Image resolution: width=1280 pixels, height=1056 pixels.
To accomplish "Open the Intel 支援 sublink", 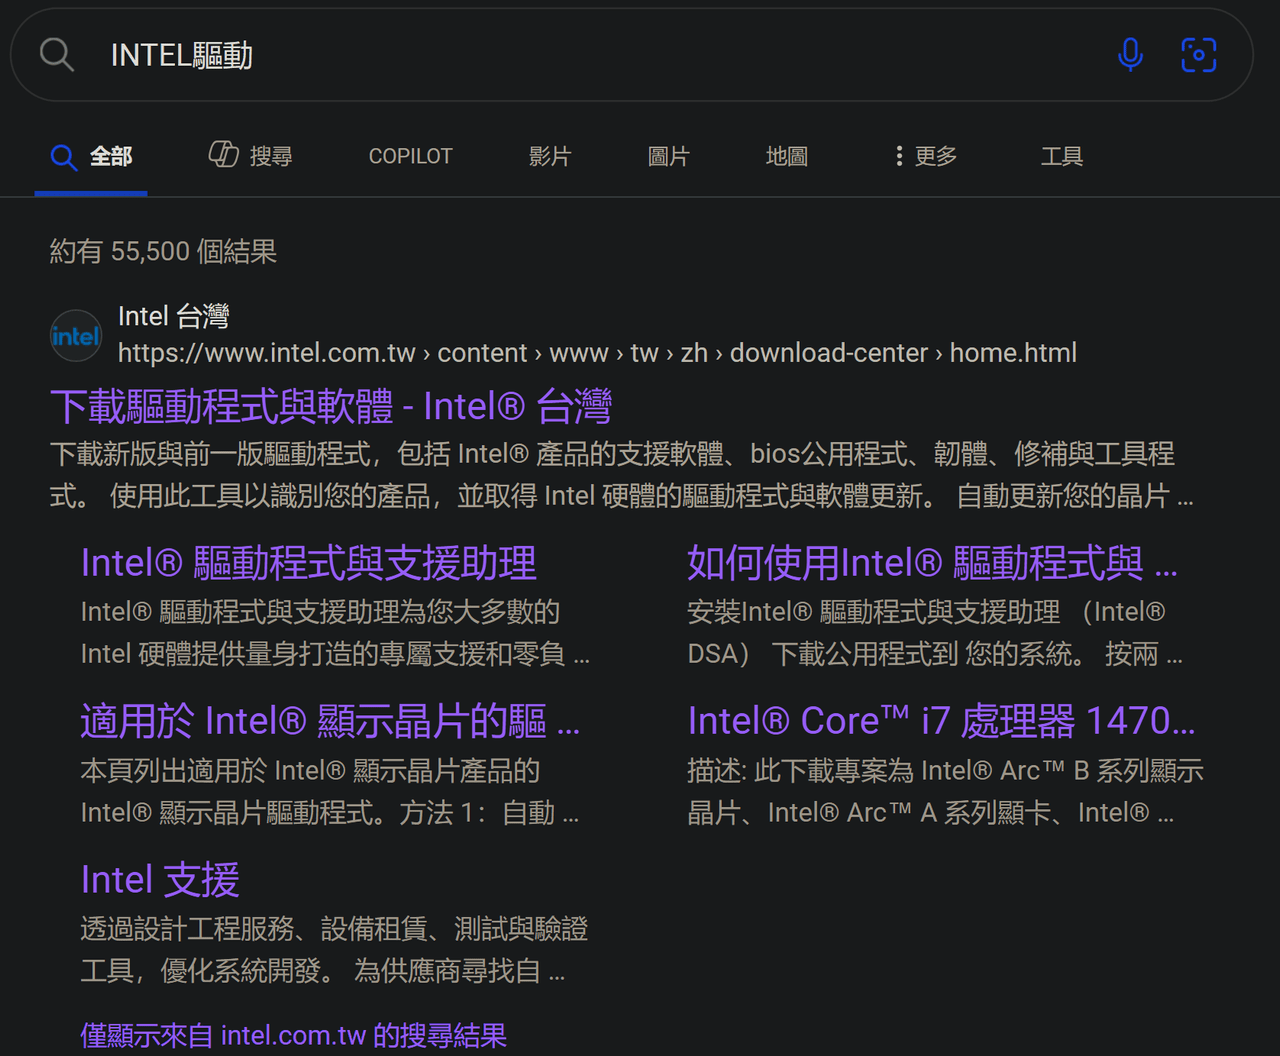I will pos(160,881).
